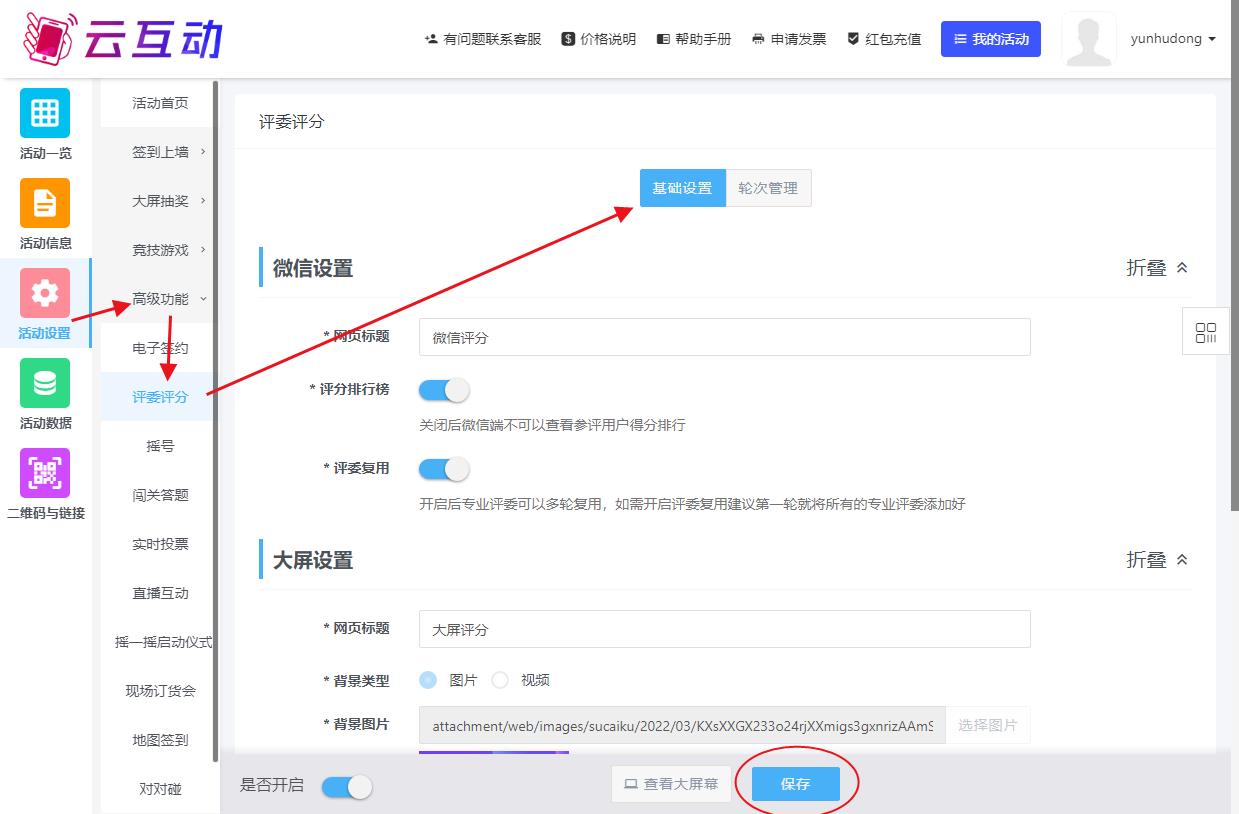Click the floating QR code icon at right edge
Image resolution: width=1239 pixels, height=814 pixels.
click(x=1206, y=334)
